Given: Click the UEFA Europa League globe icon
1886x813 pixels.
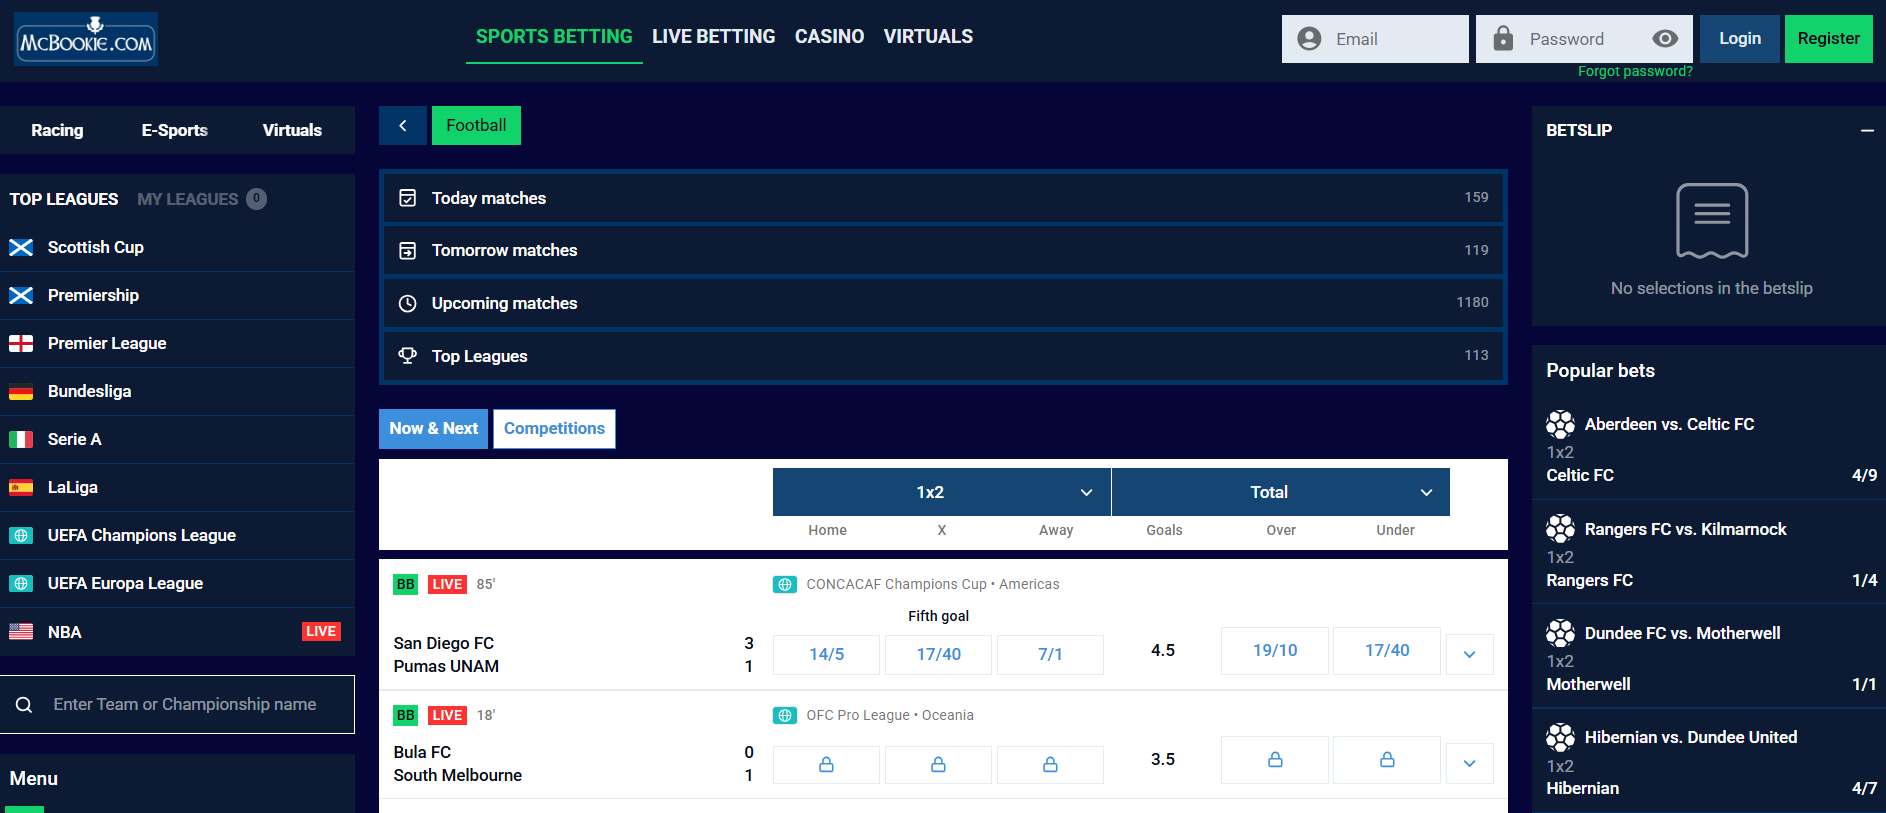Looking at the screenshot, I should click(21, 583).
